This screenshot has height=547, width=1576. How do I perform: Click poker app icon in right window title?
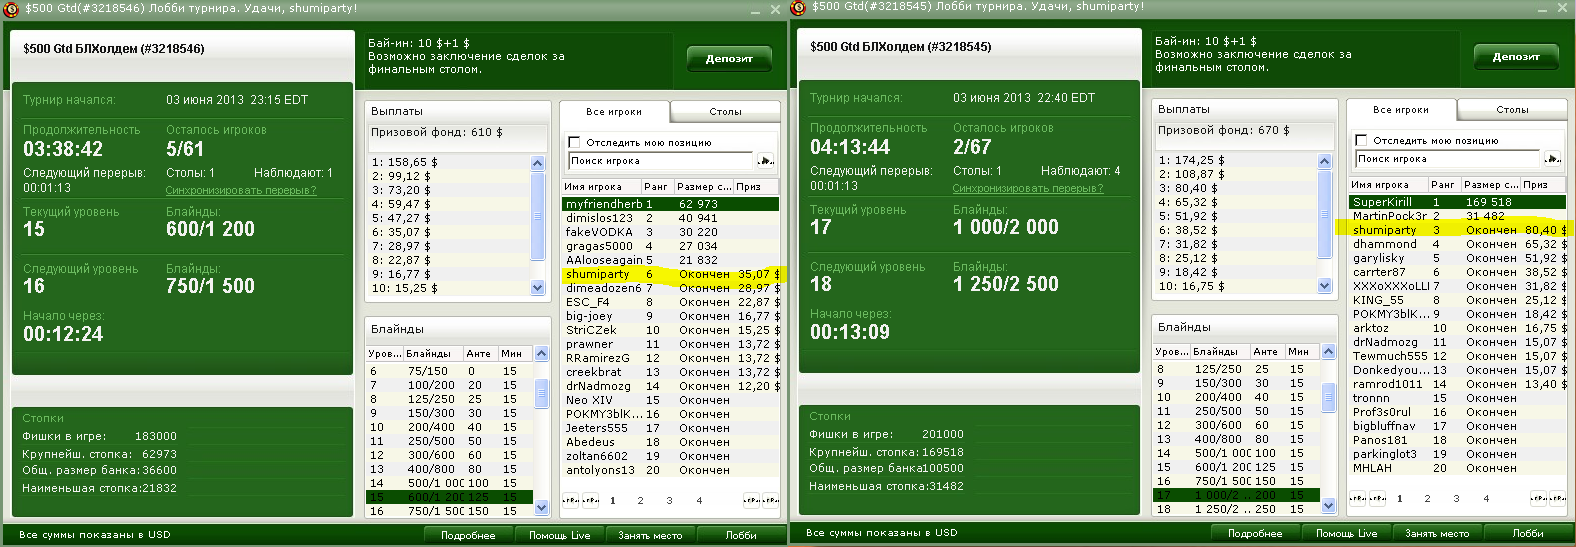point(798,8)
